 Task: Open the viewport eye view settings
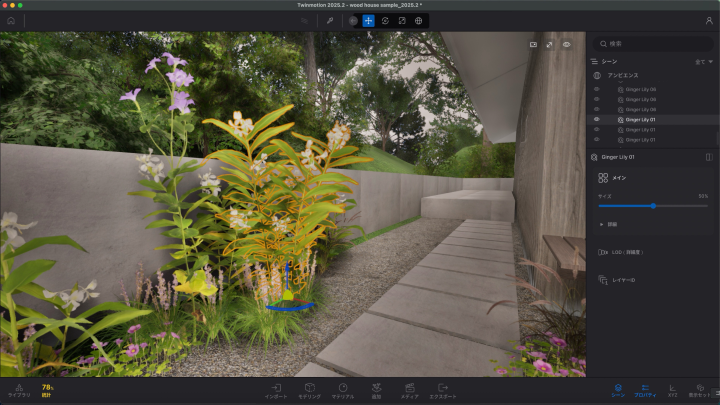pos(567,45)
